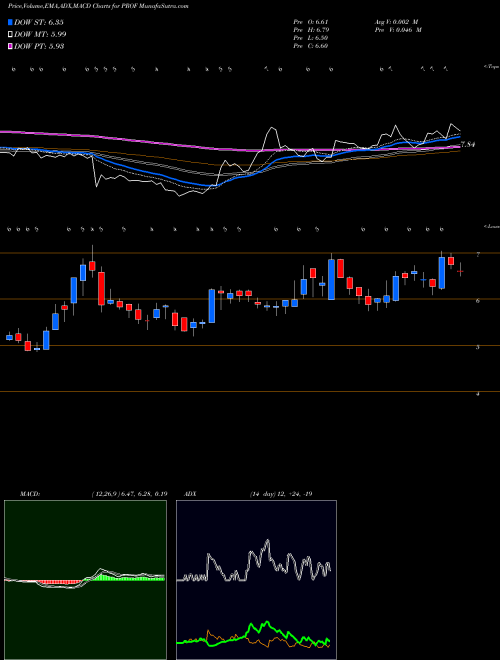Screen dimensions: 500x660
Task: Click the 'Avg V: 0.002 M' volume text
Action: (x=397, y=21)
